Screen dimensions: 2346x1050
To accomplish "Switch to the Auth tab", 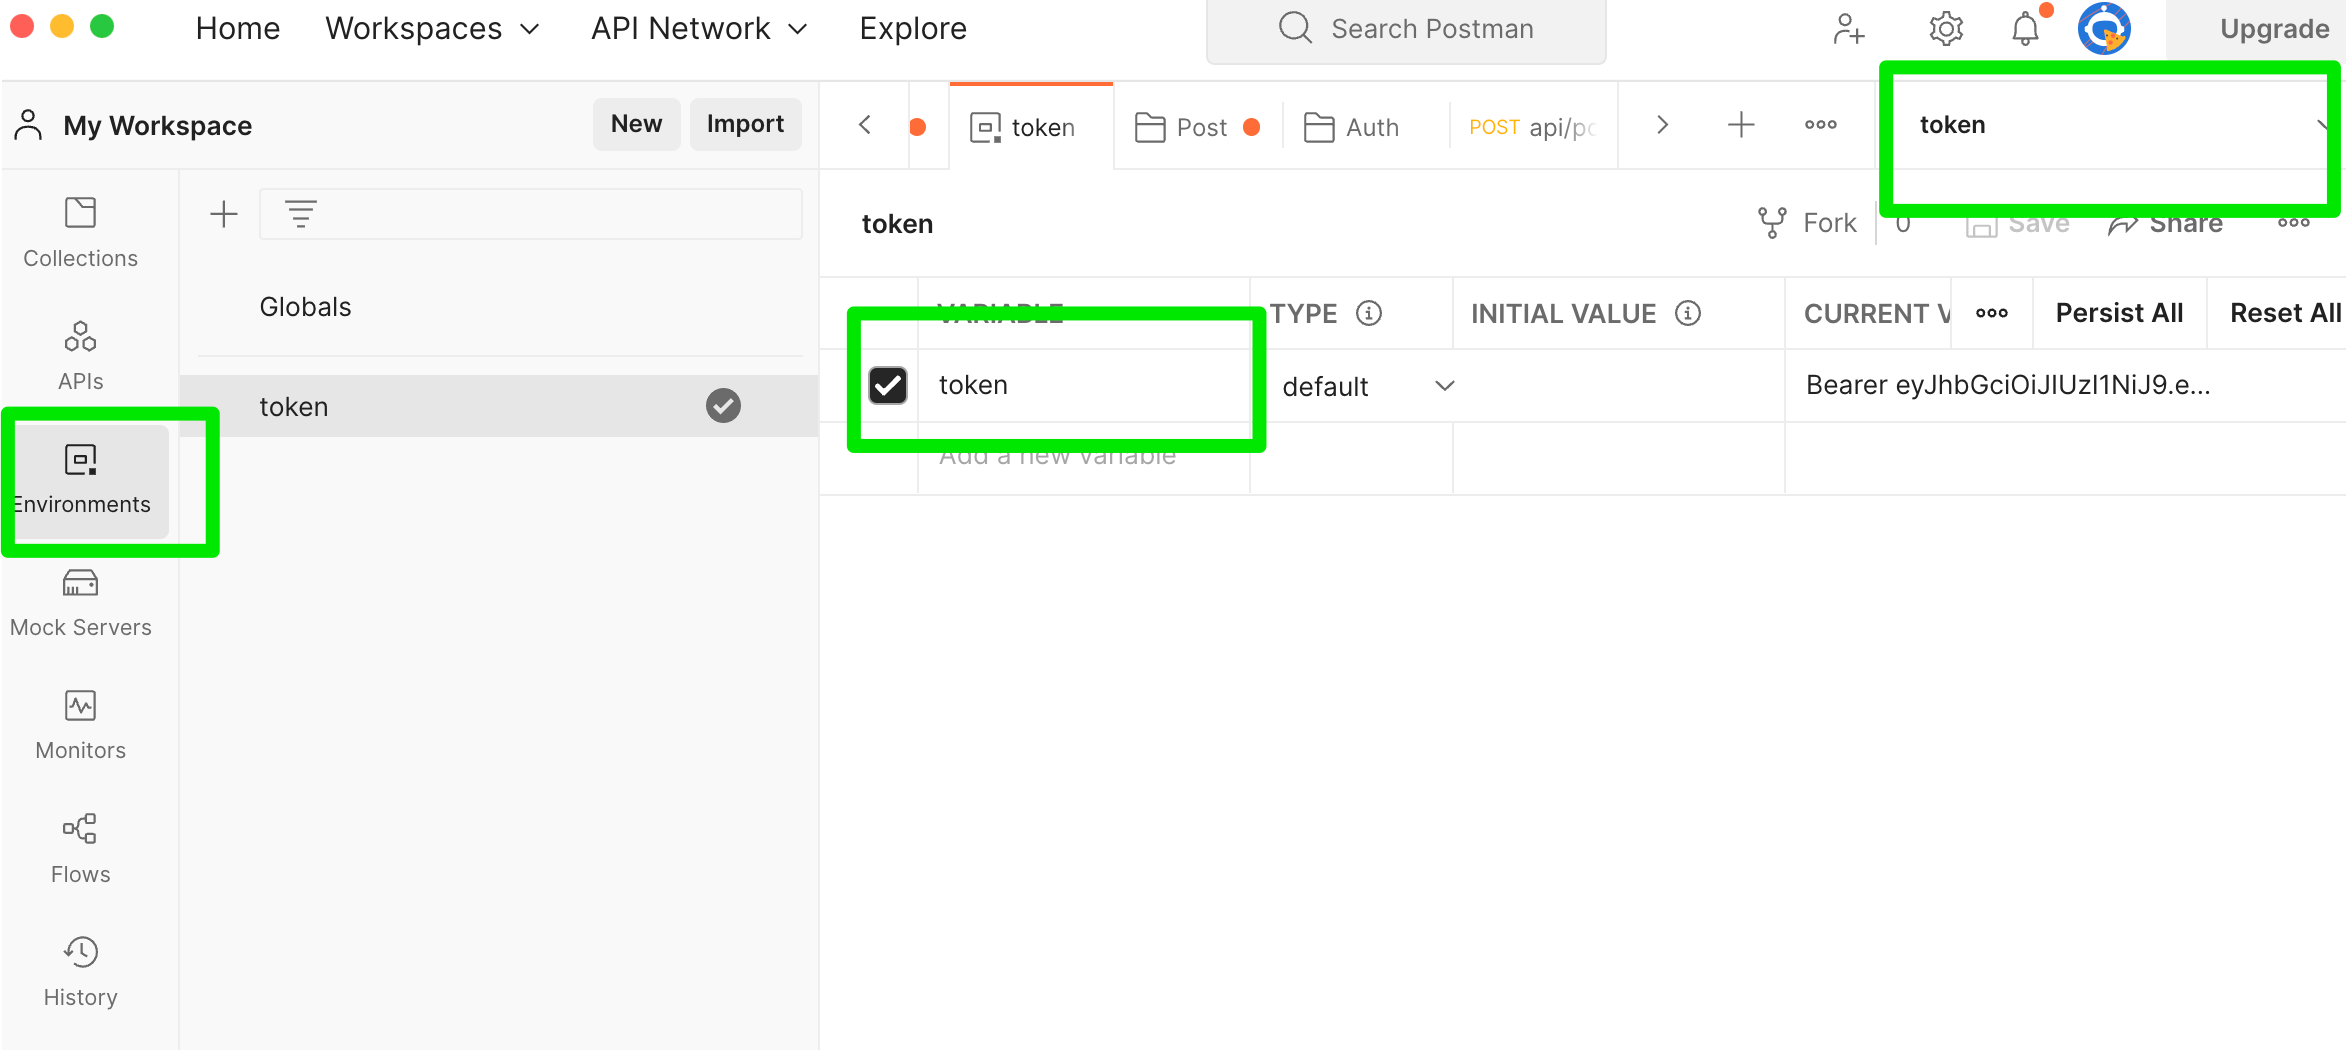I will (1366, 127).
